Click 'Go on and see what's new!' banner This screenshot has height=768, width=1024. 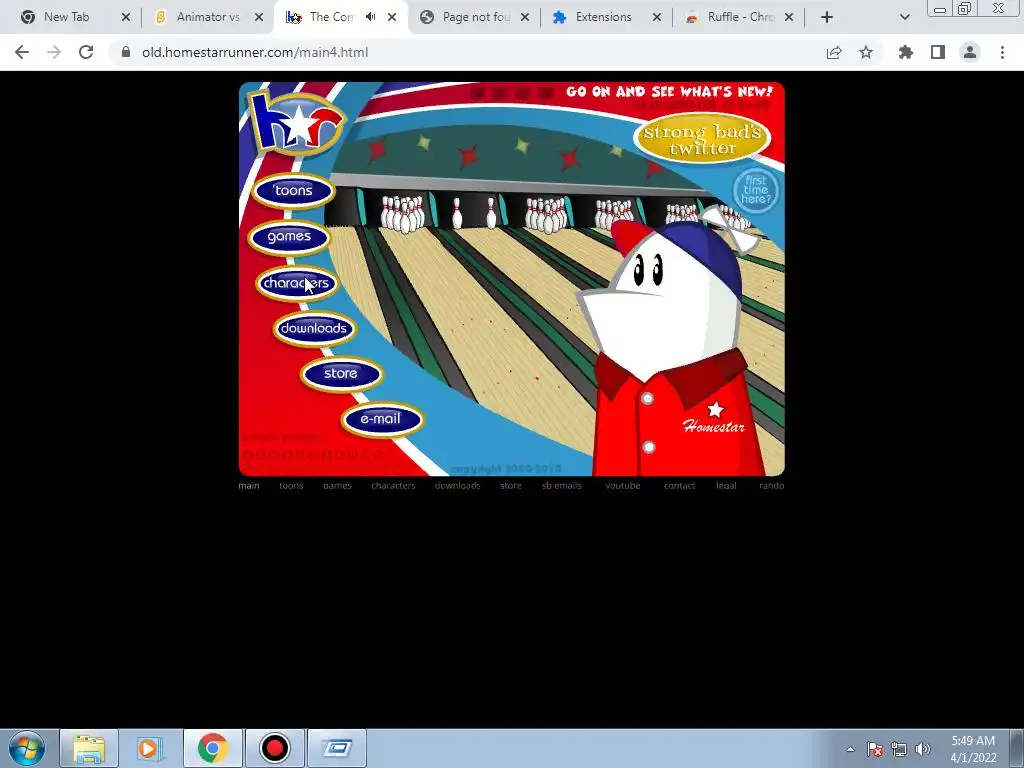[669, 91]
